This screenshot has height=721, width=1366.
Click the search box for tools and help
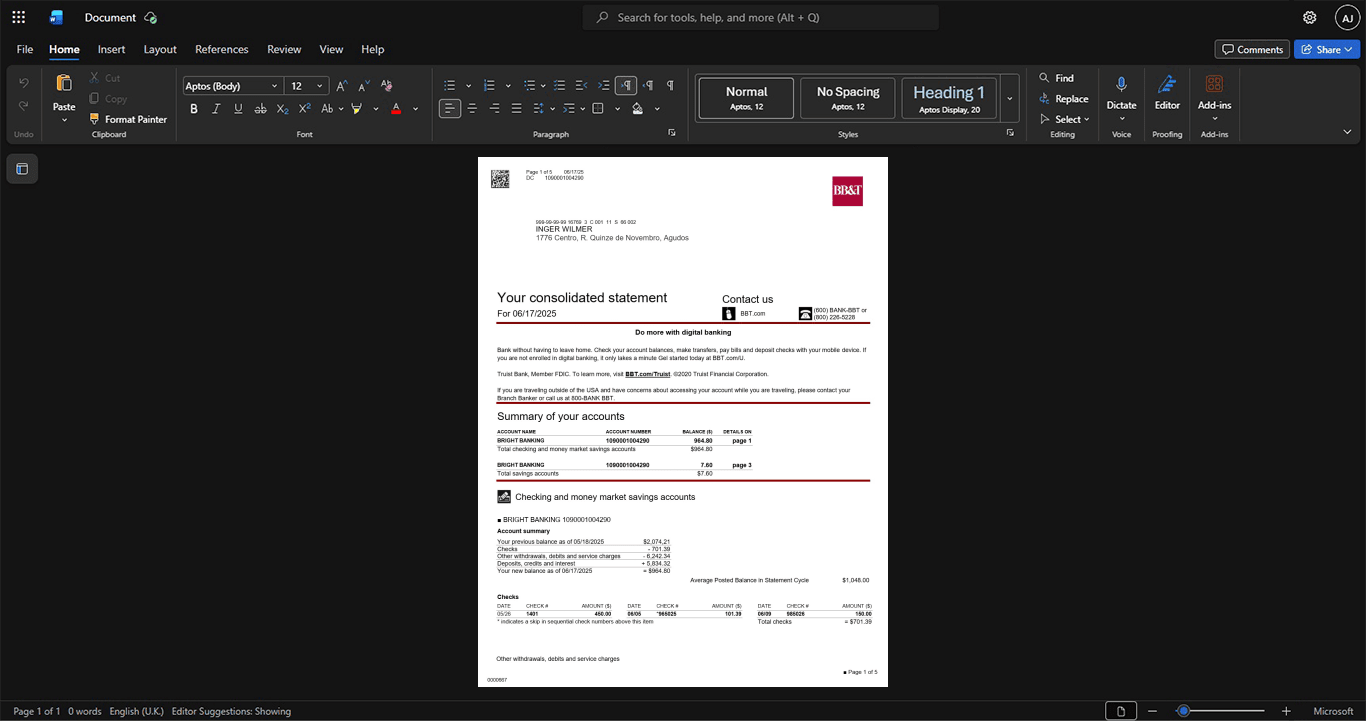pyautogui.click(x=761, y=17)
